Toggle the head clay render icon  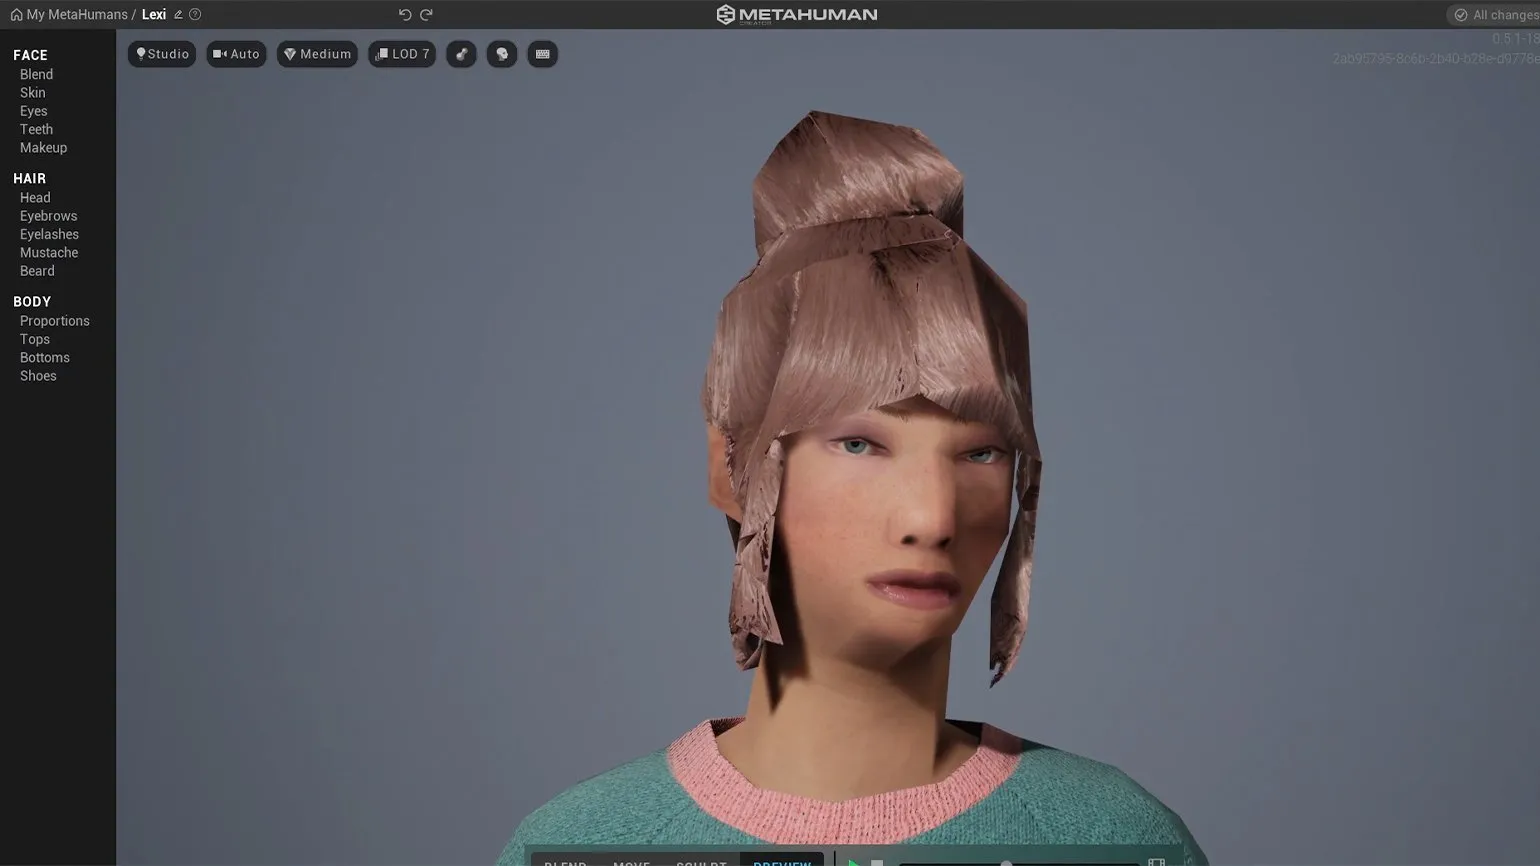coord(502,54)
